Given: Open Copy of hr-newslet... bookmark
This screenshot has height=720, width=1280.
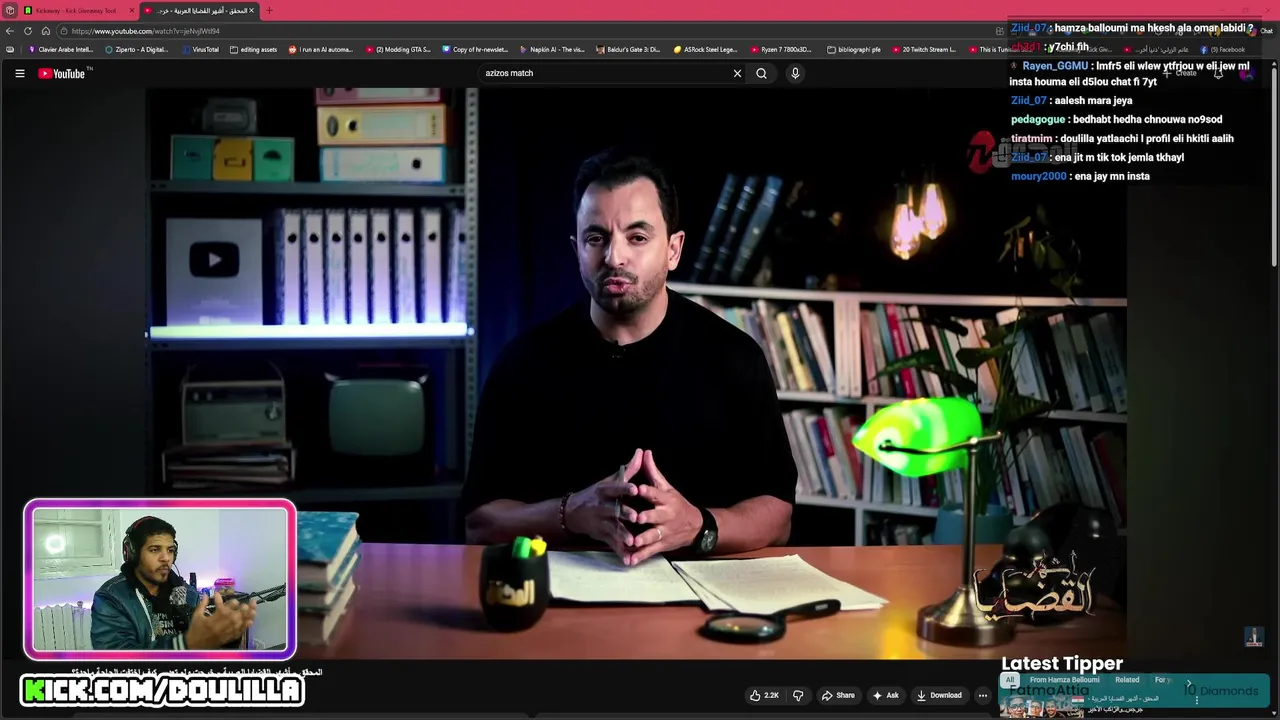Looking at the screenshot, I should [476, 49].
